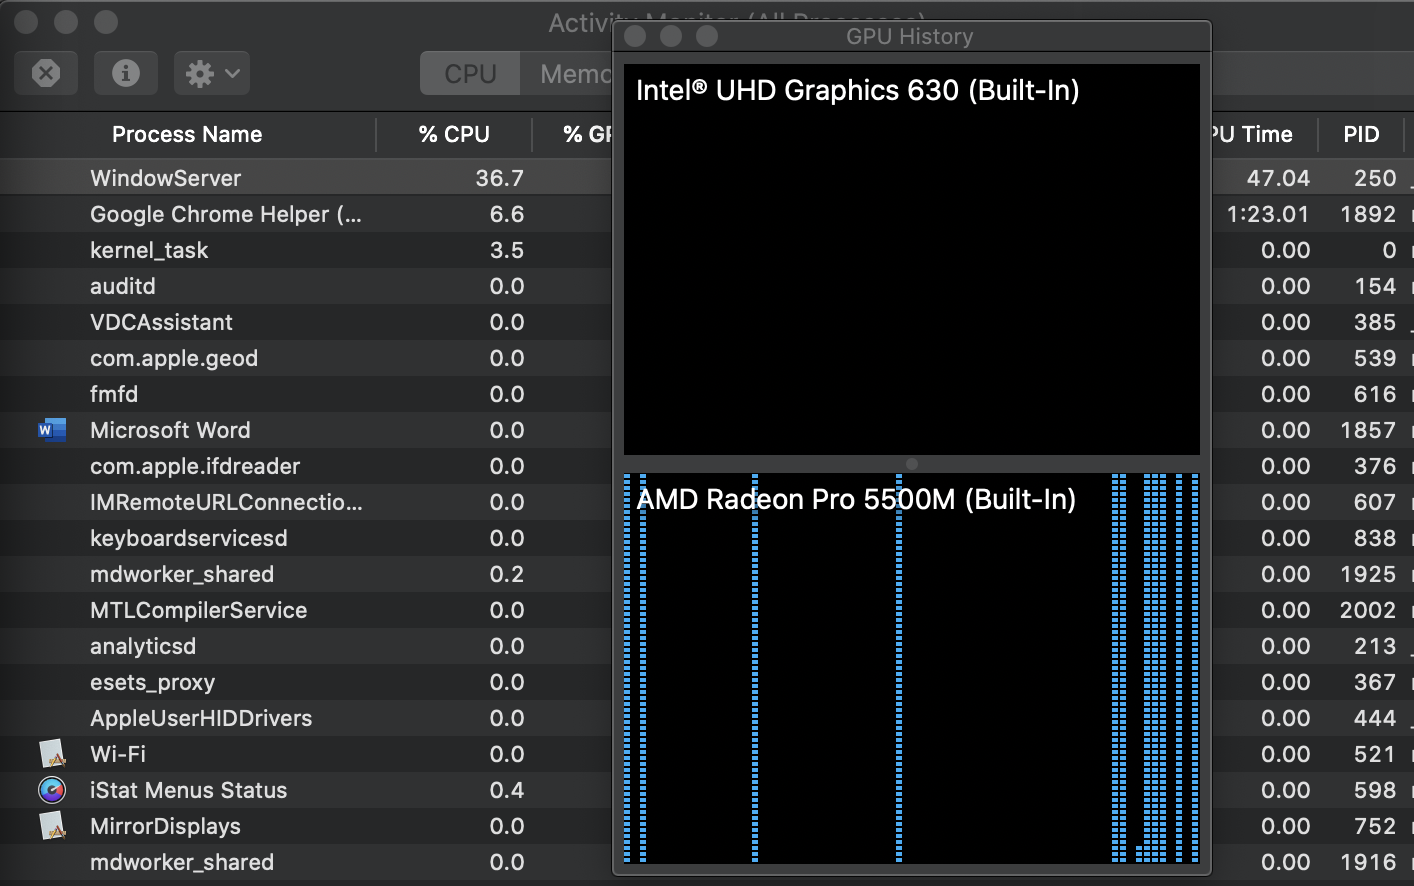This screenshot has width=1414, height=886.
Task: Click the 3.5 CPU percentage value
Action: pyautogui.click(x=507, y=250)
